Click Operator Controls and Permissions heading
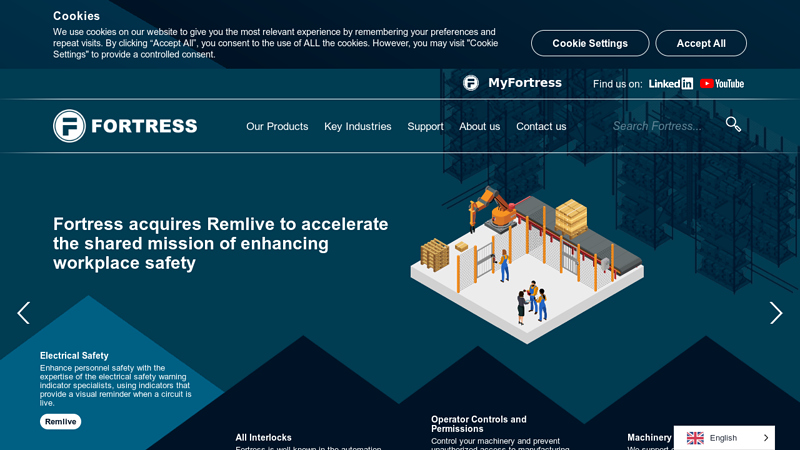Image resolution: width=800 pixels, height=450 pixels. [479, 424]
